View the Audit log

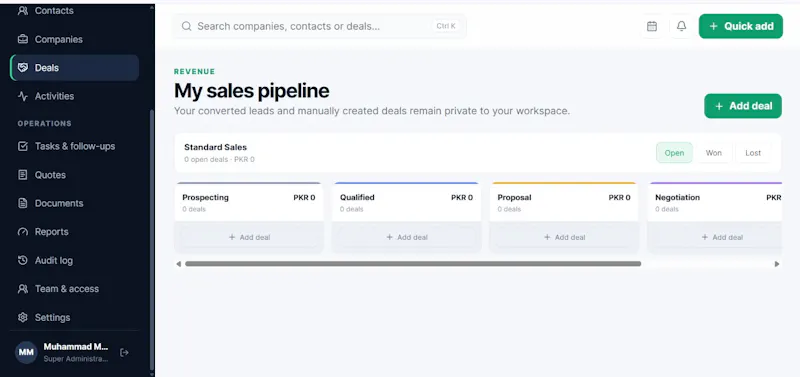74,261
